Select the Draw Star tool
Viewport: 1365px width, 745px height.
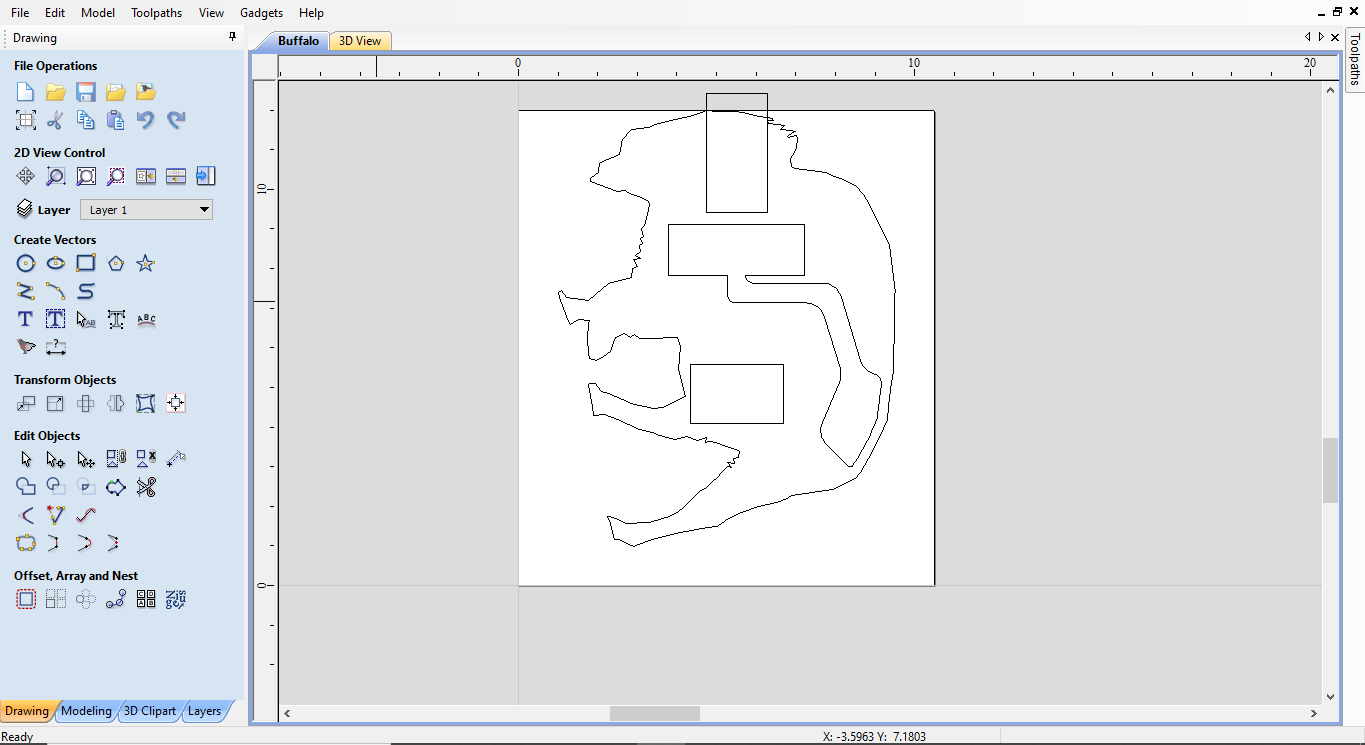(146, 263)
